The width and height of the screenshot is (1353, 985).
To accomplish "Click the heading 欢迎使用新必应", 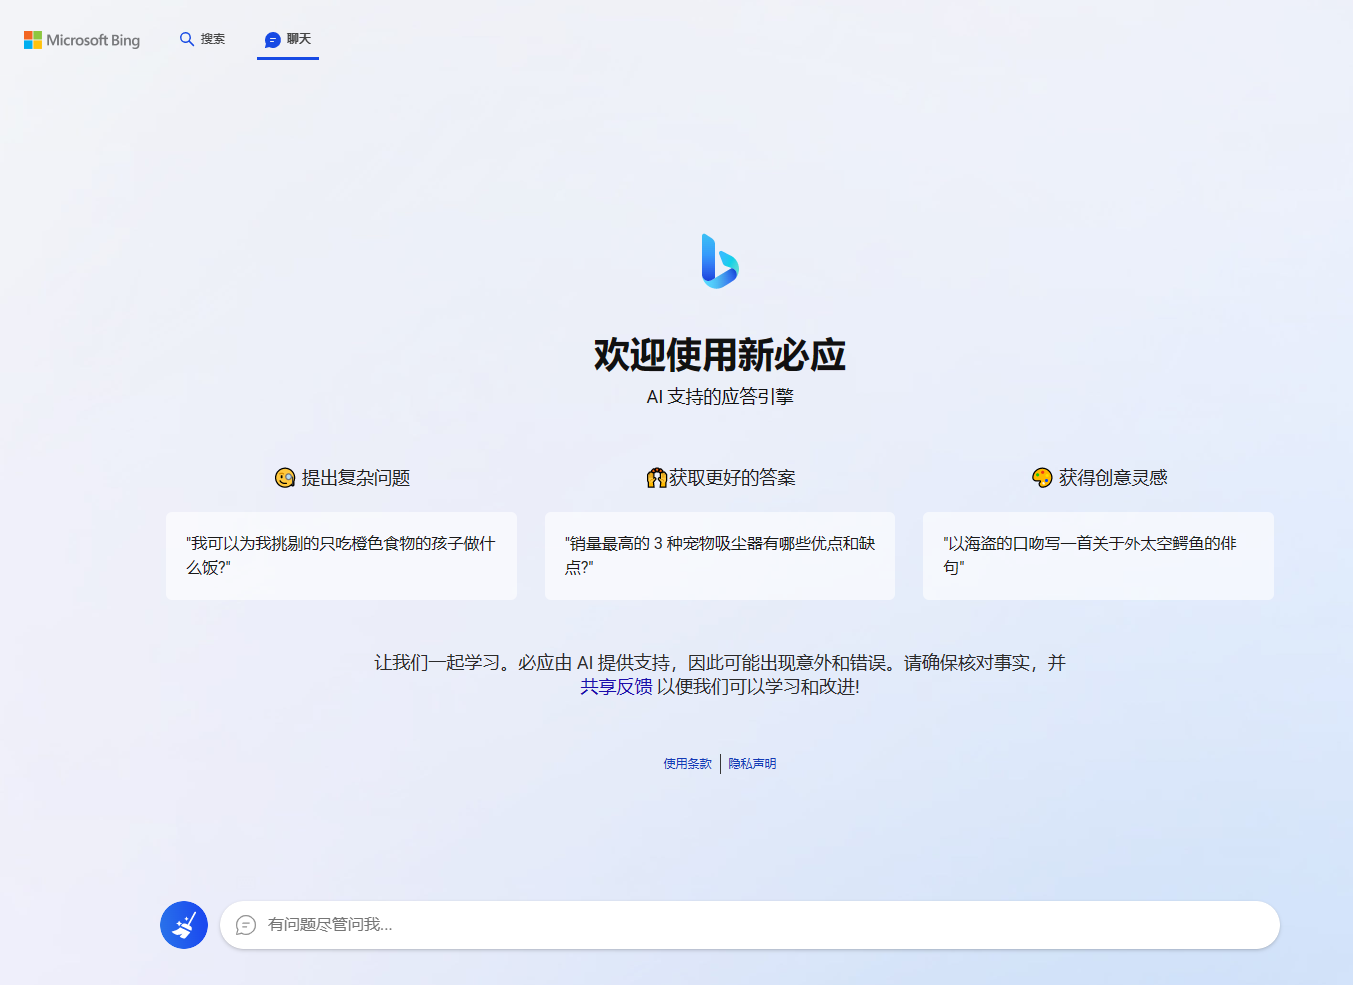I will pyautogui.click(x=719, y=354).
